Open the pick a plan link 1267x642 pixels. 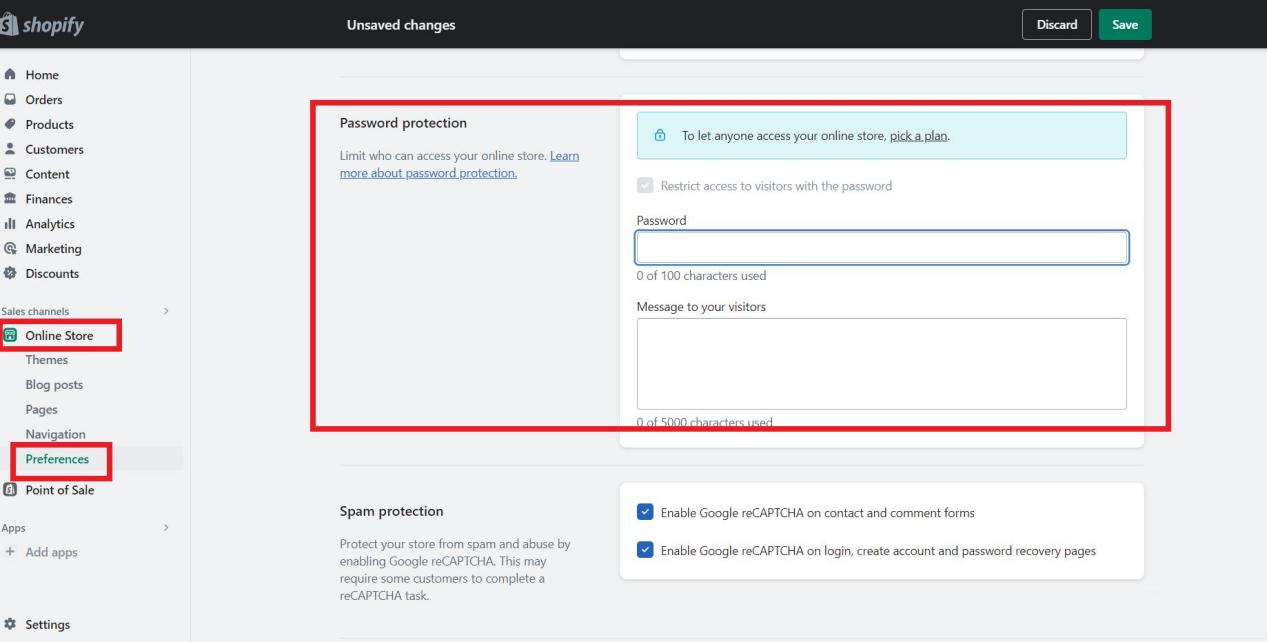coord(917,135)
